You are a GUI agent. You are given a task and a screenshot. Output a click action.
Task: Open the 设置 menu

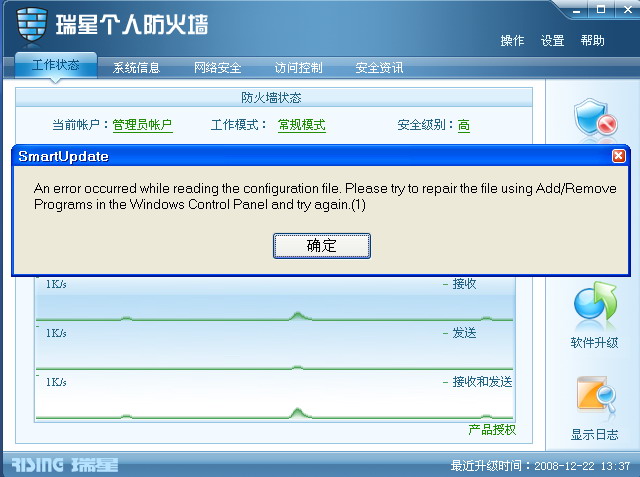tap(552, 40)
